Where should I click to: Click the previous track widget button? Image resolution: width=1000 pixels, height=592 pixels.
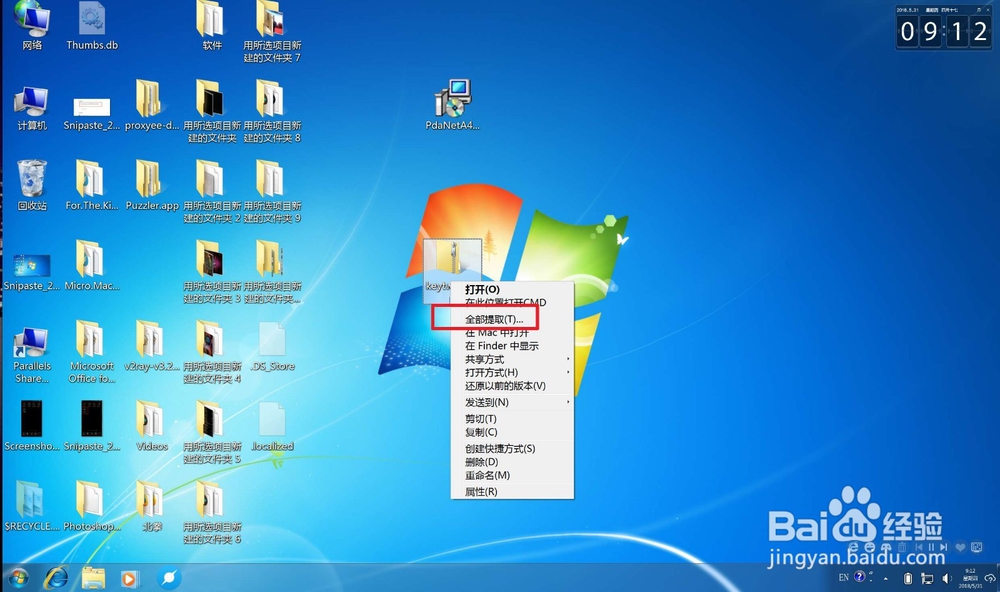coord(919,547)
